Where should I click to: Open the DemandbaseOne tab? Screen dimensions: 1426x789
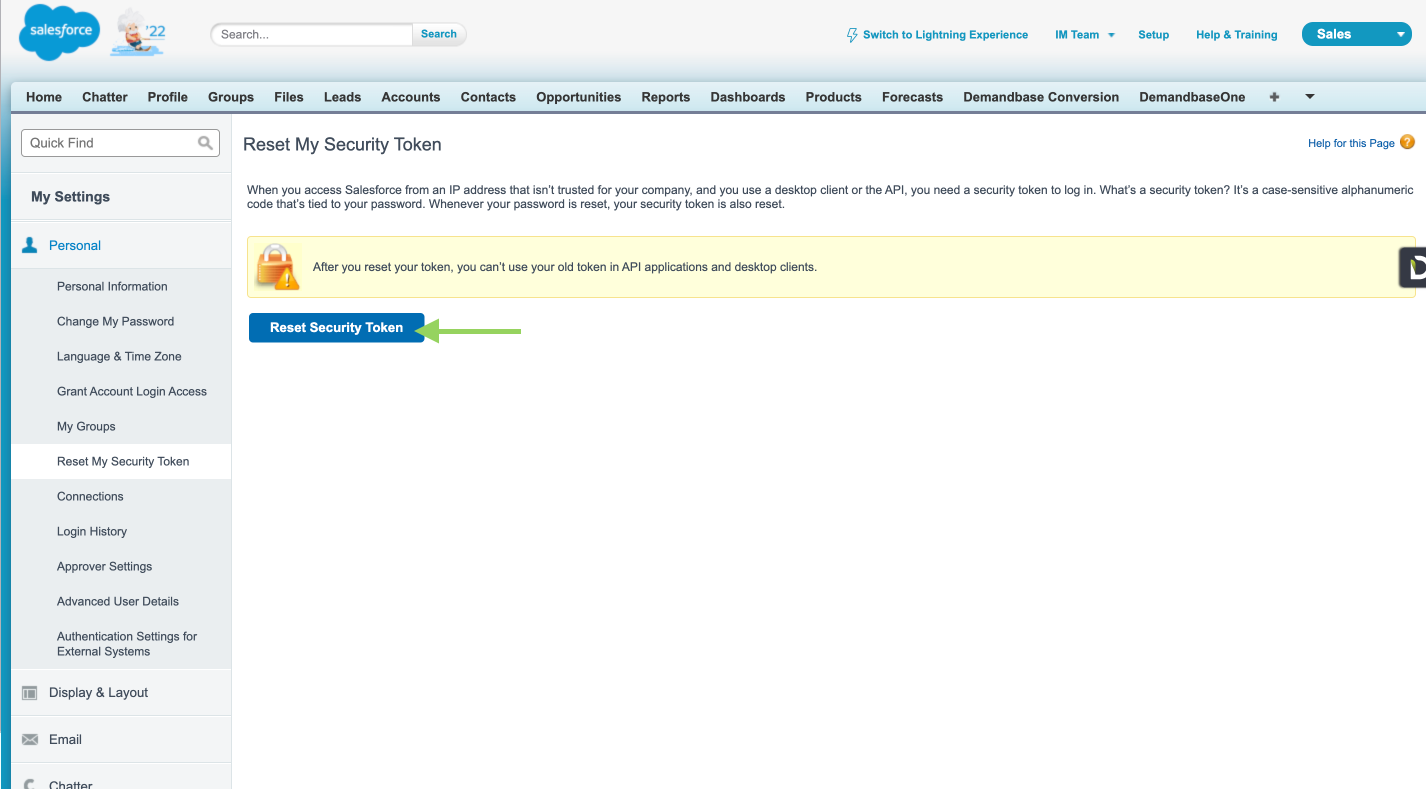tap(1192, 97)
